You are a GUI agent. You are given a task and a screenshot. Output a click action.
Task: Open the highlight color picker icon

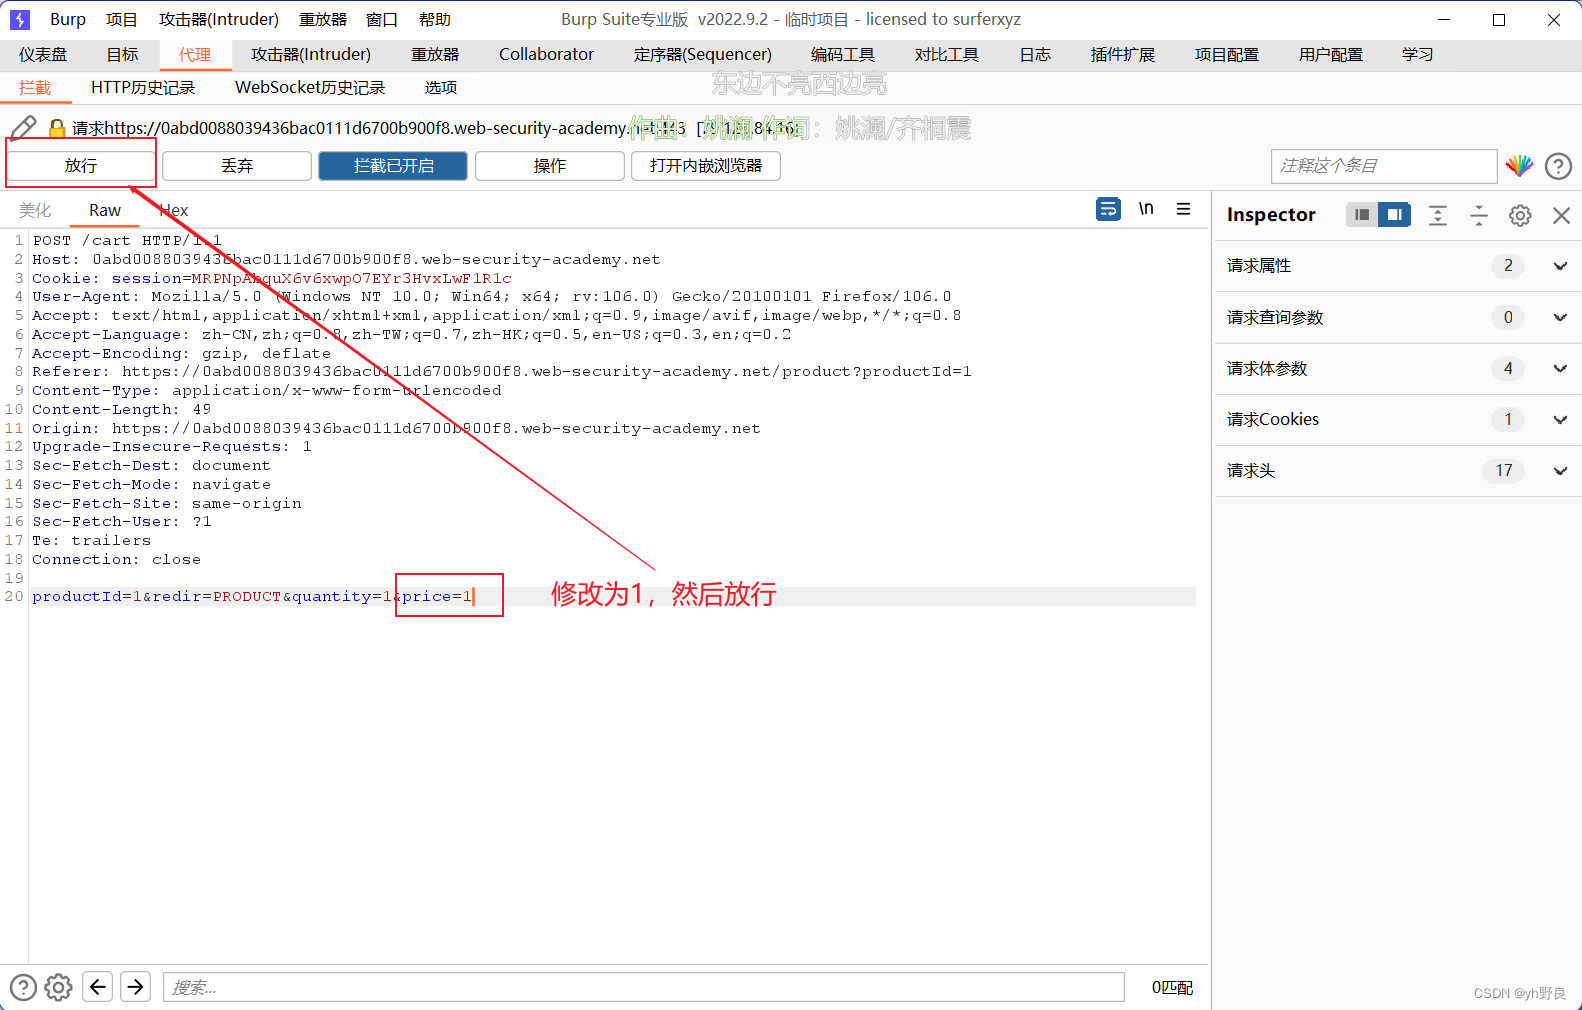tap(1519, 166)
